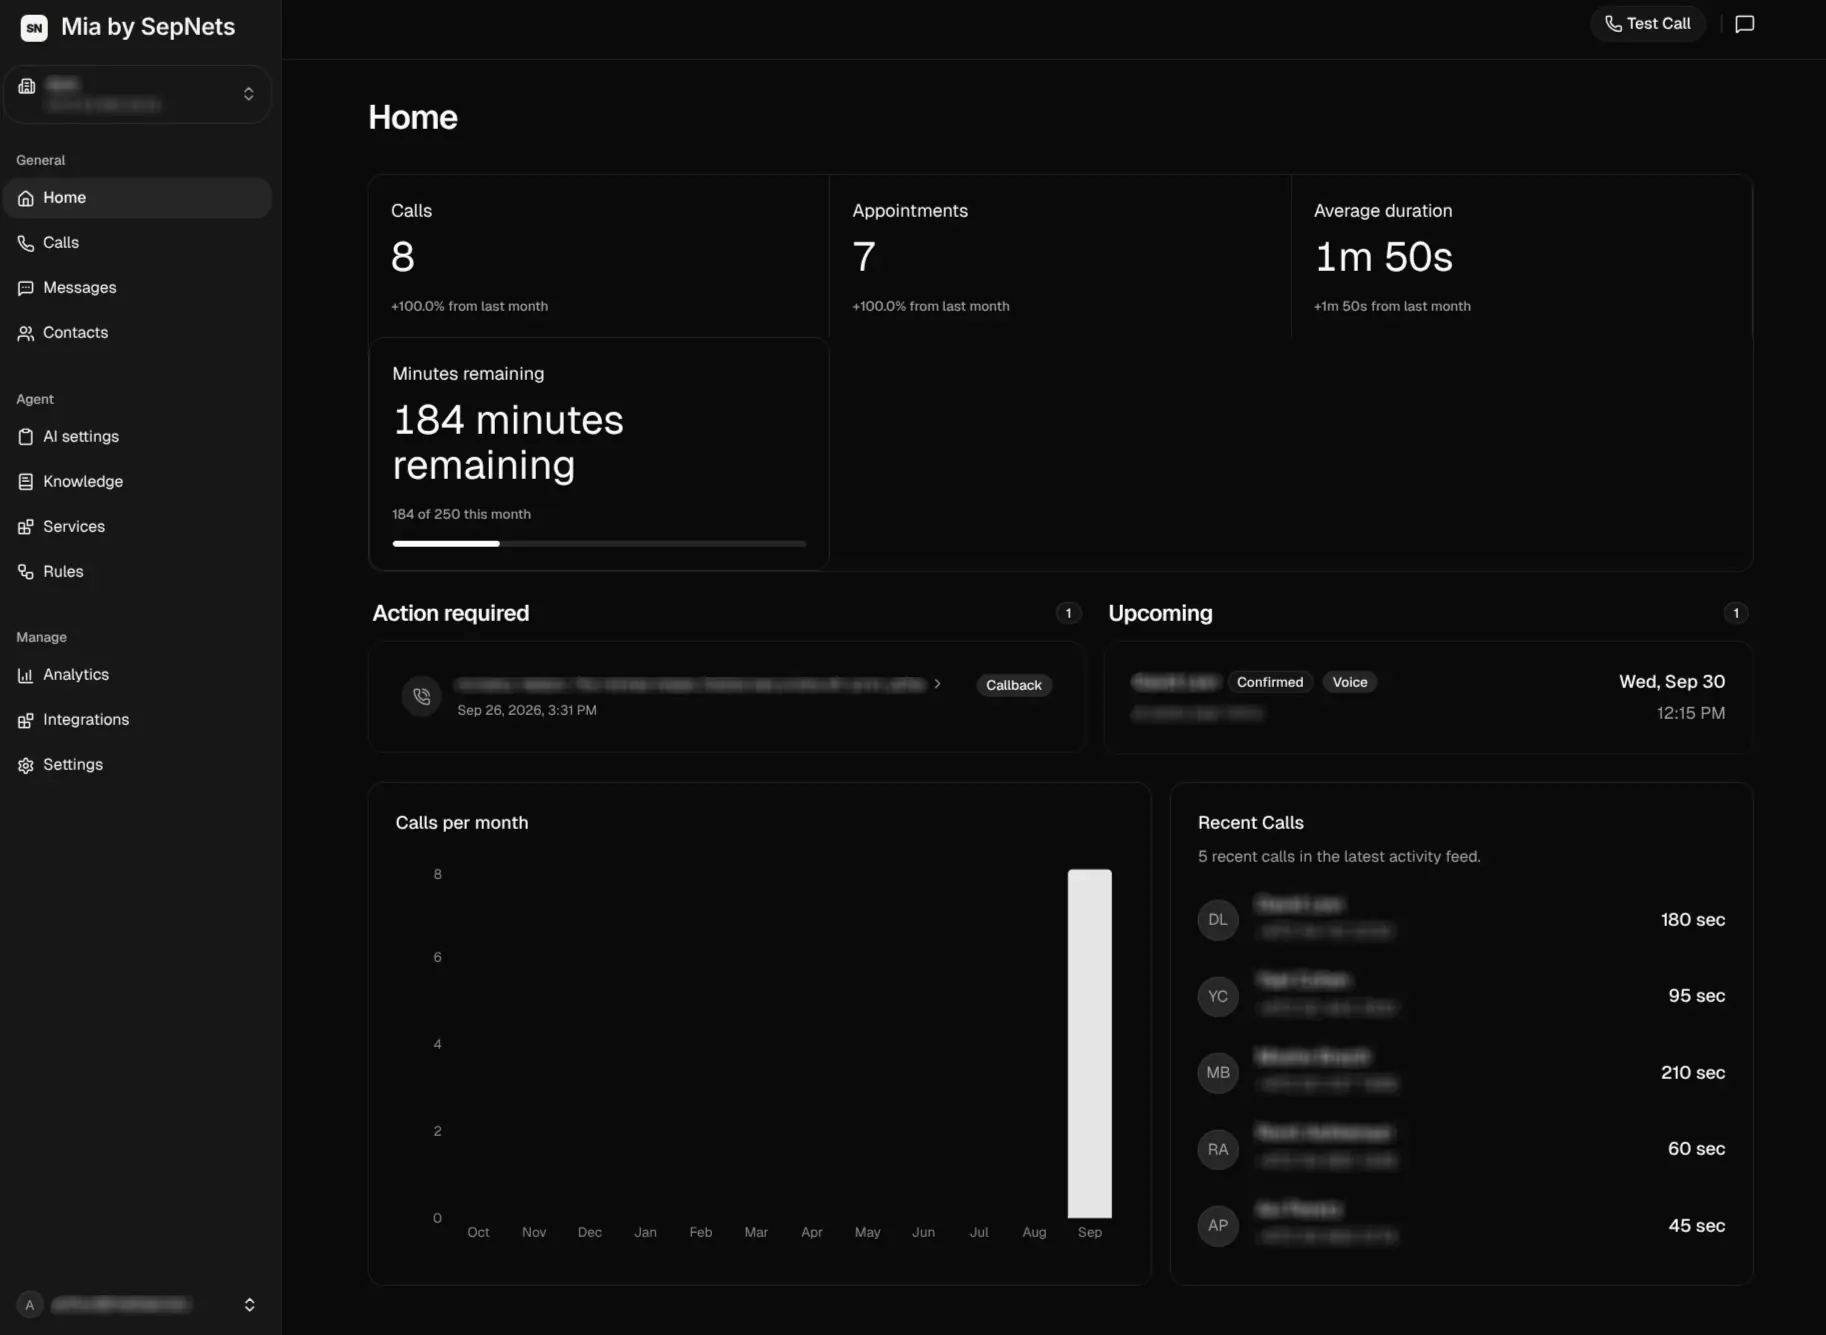Click the Contacts people icon in sidebar
The width and height of the screenshot is (1826, 1335).
click(x=26, y=333)
